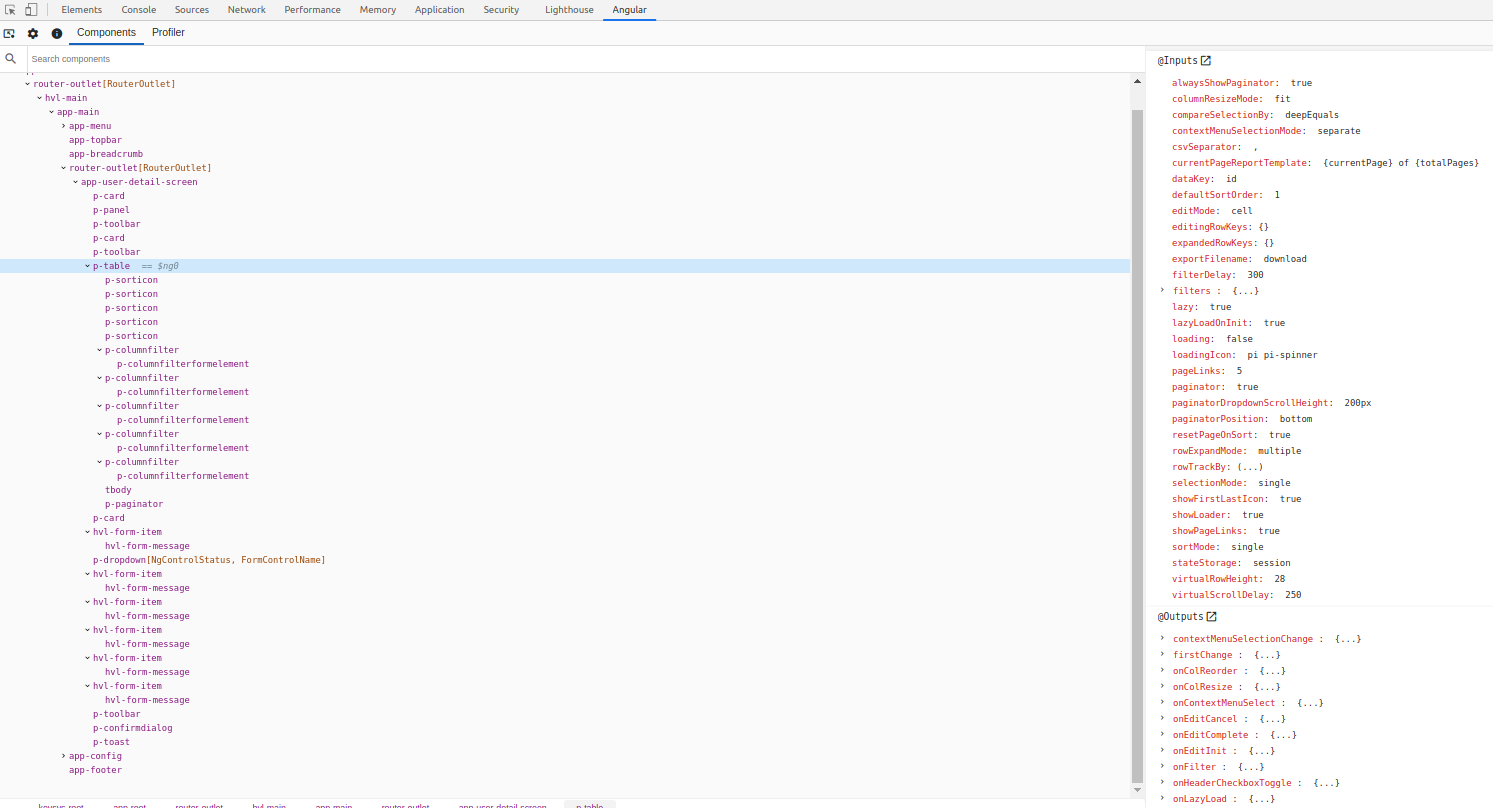Screen dimensions: 1493x808
Task: Select the p-toast component
Action: click(x=111, y=742)
